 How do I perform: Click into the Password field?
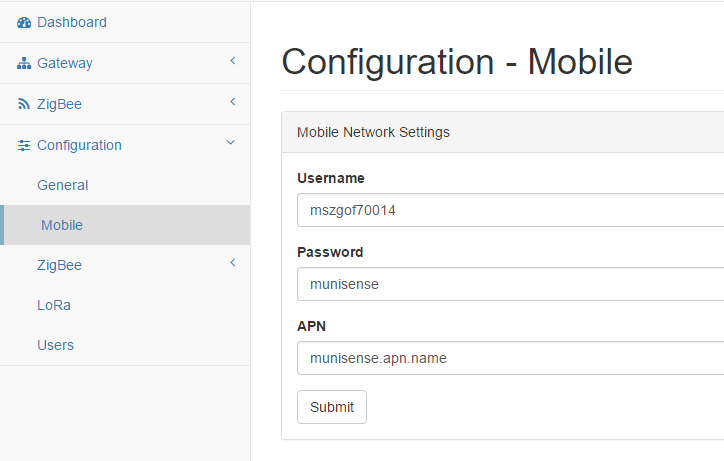[x=510, y=284]
